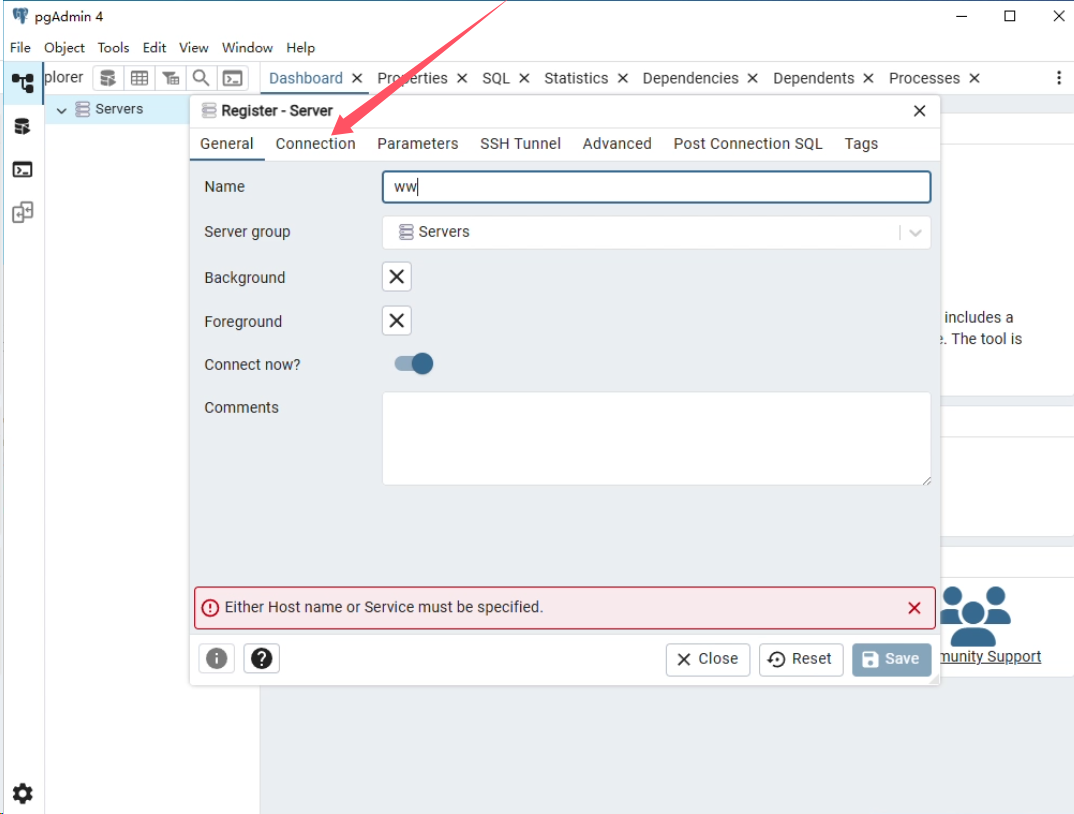This screenshot has height=814, width=1074.
Task: Switch to the Advanced tab
Action: [x=617, y=143]
